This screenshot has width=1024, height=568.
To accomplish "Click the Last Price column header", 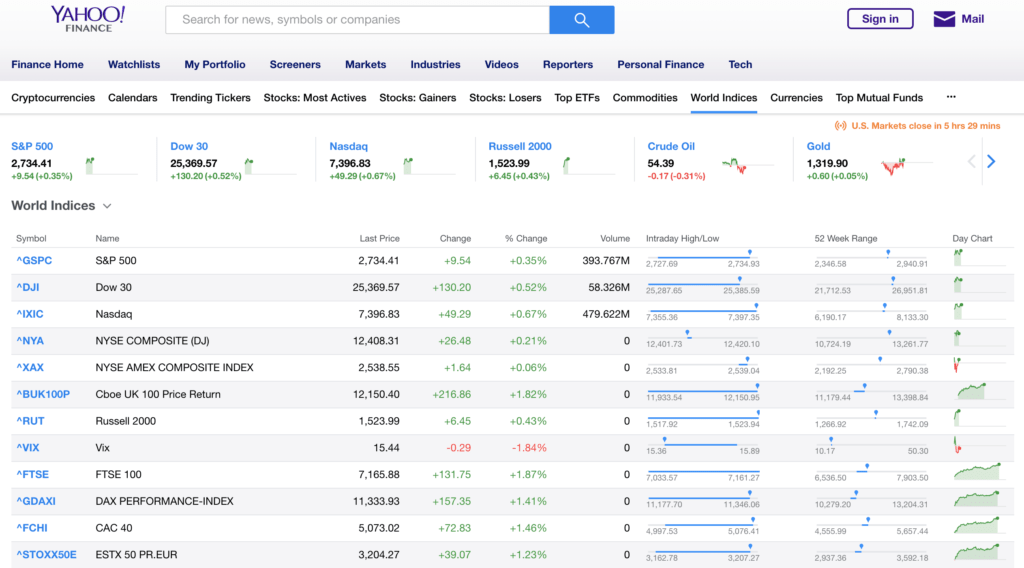I will click(379, 238).
